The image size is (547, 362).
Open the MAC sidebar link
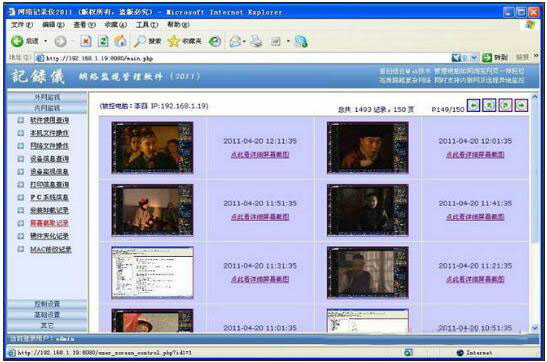point(51,249)
